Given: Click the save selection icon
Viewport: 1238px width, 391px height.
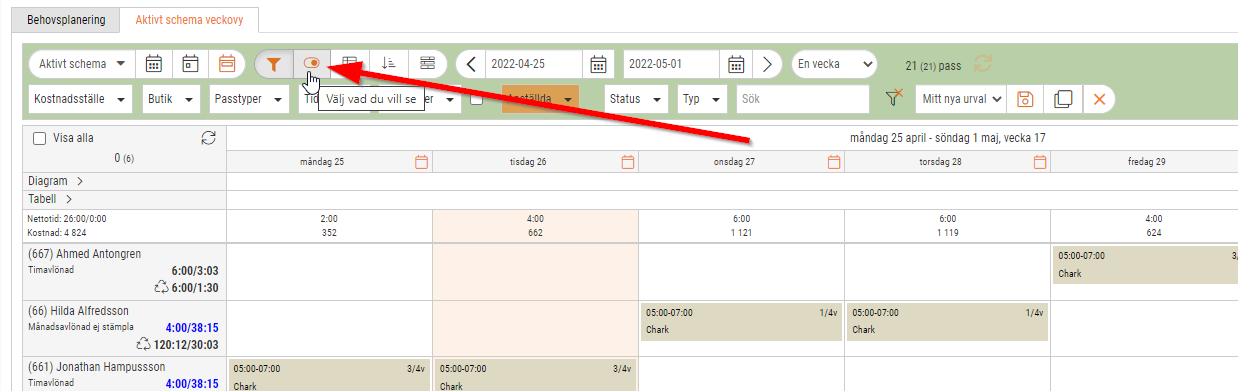Looking at the screenshot, I should 1024,99.
